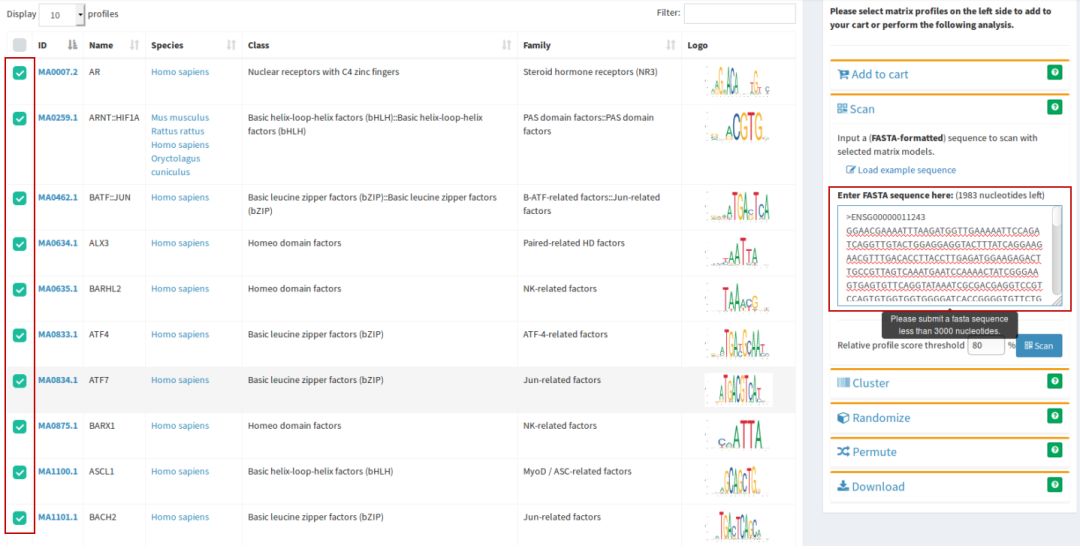Screen dimensions: 1080x549
Task: Uncheck the MA0834.1 ATF7 row checkbox
Action: [20, 380]
